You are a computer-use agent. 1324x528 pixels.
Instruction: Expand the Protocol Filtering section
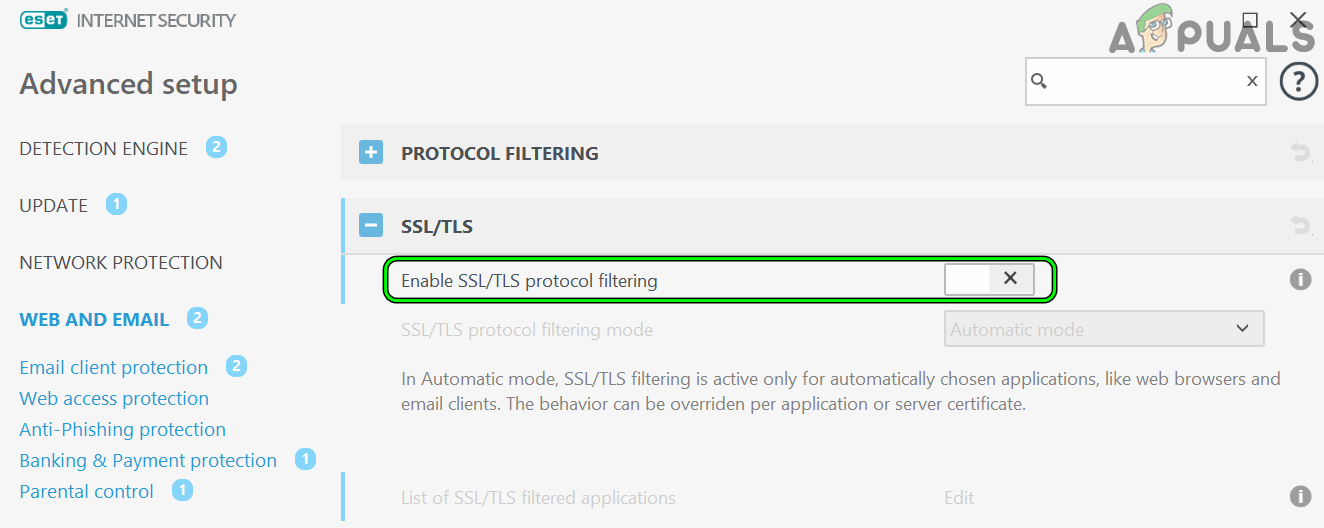(371, 153)
